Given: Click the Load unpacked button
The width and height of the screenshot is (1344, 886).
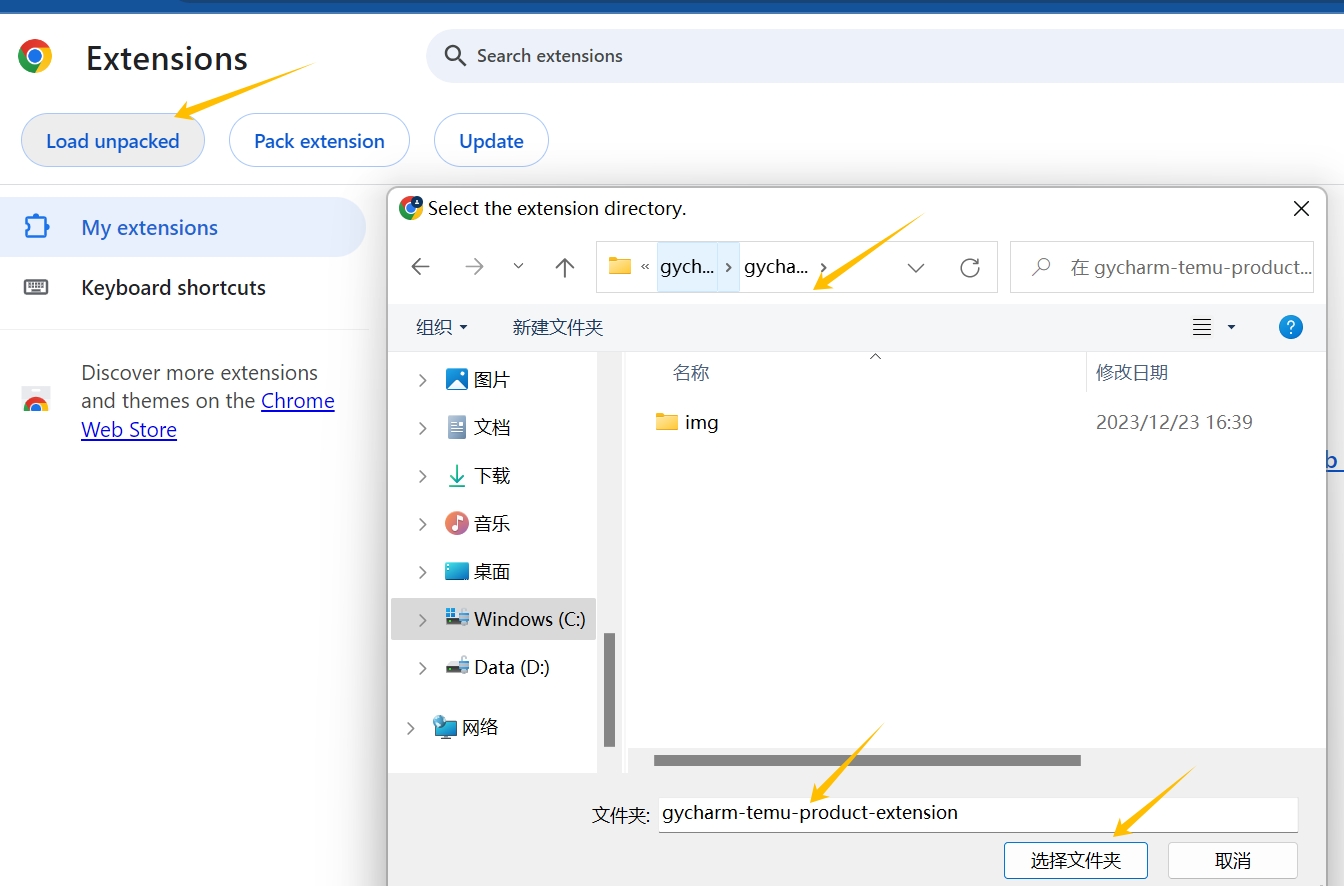Looking at the screenshot, I should coord(113,141).
